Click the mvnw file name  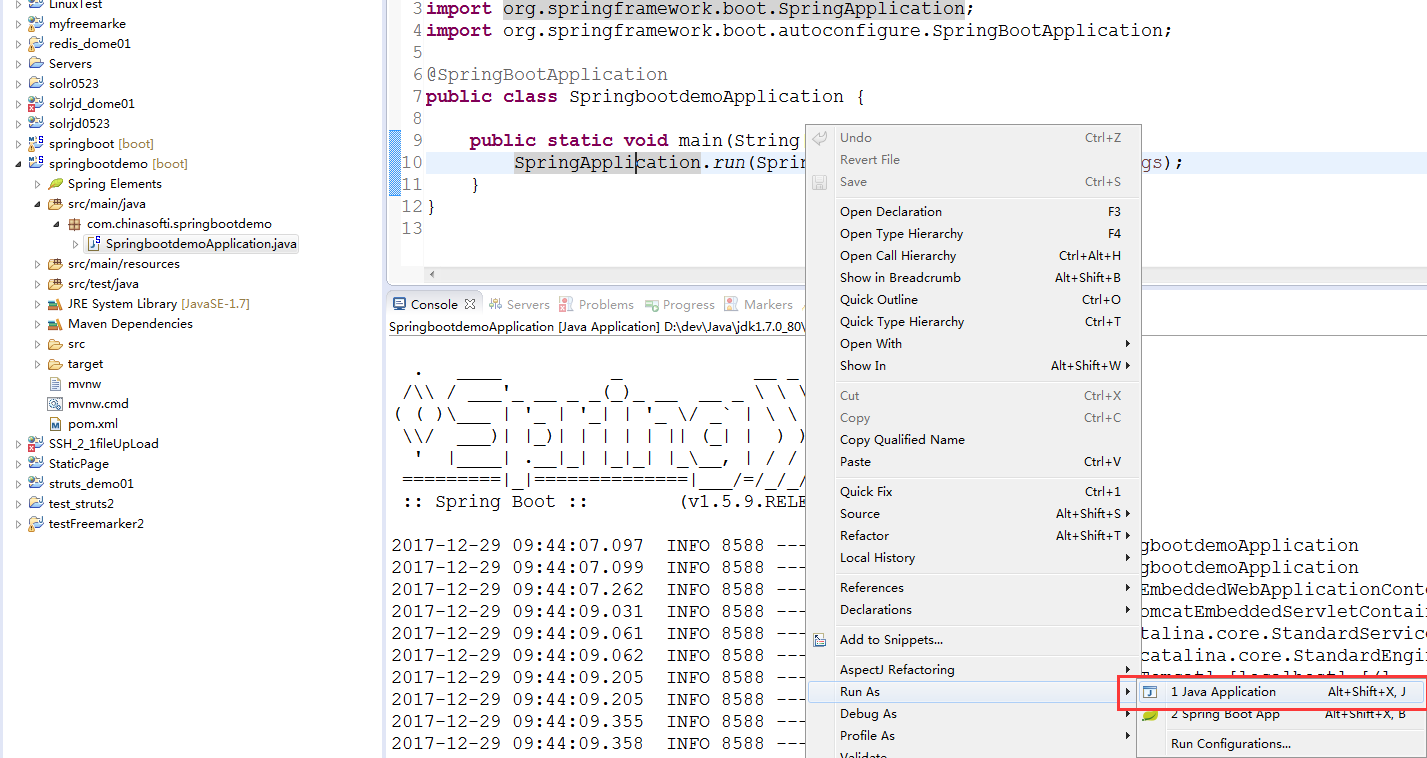(x=84, y=384)
